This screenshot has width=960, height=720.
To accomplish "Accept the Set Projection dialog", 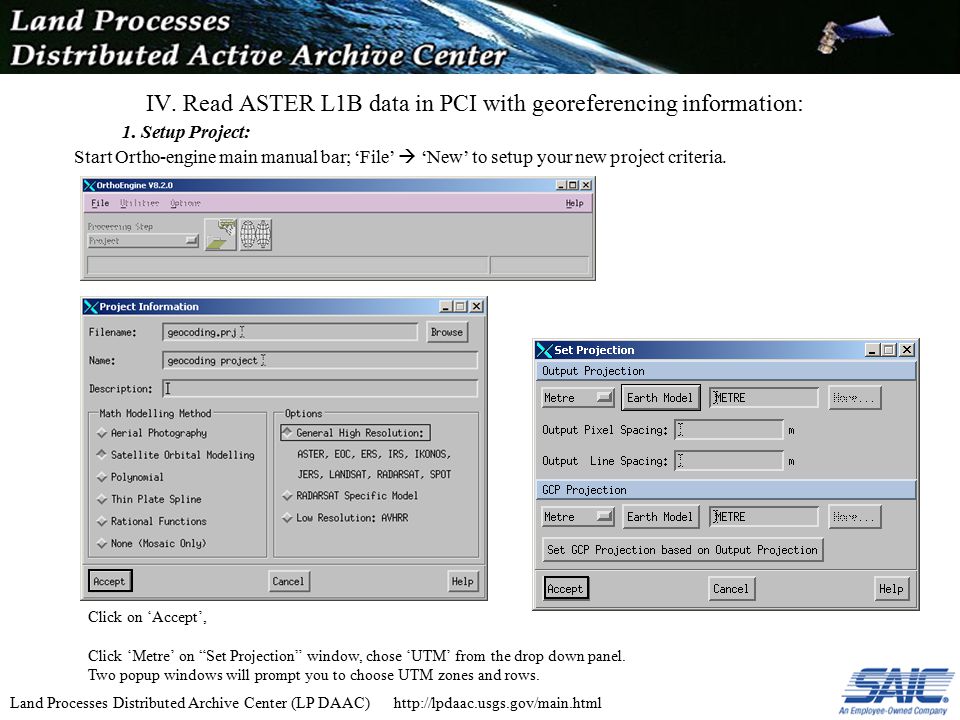I will (x=566, y=588).
